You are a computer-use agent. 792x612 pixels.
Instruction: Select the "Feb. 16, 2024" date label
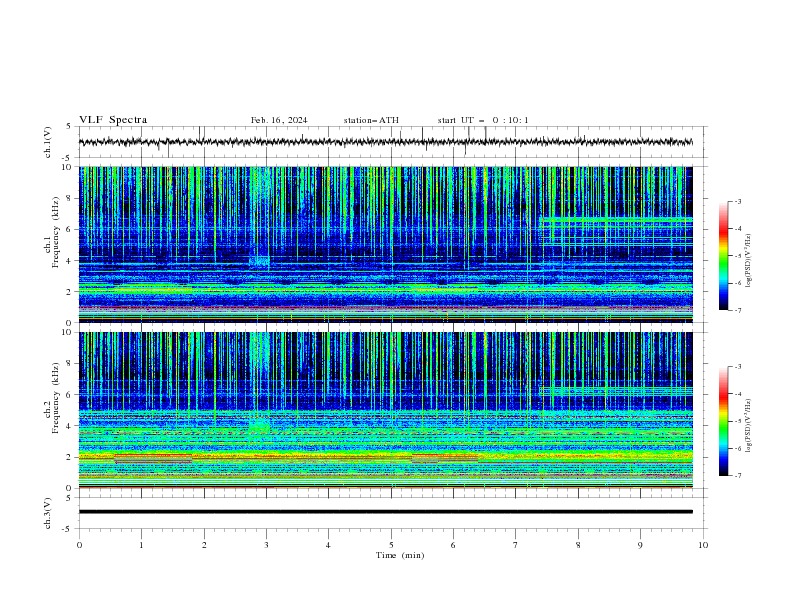(279, 120)
